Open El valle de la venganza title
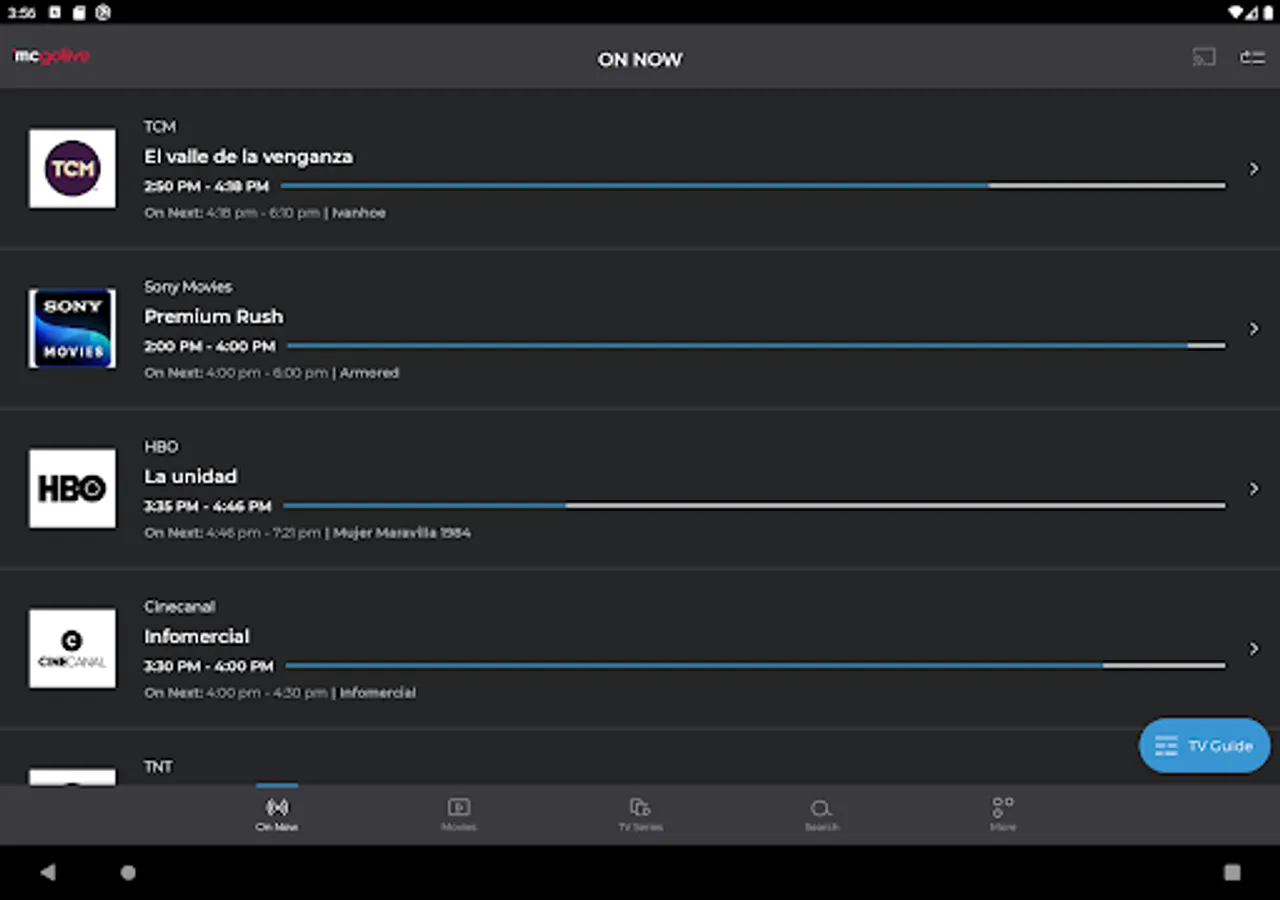 (248, 157)
